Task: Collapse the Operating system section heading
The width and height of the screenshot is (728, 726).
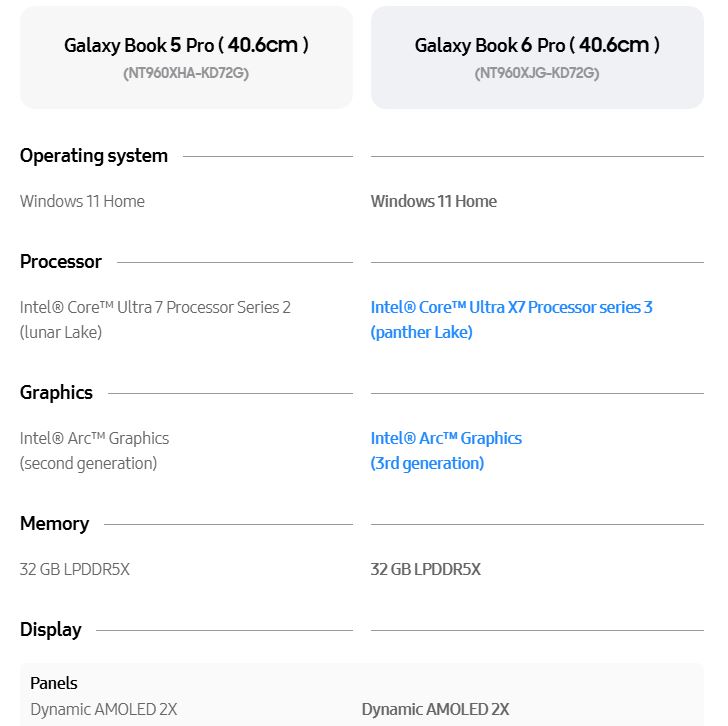Action: pyautogui.click(x=94, y=156)
